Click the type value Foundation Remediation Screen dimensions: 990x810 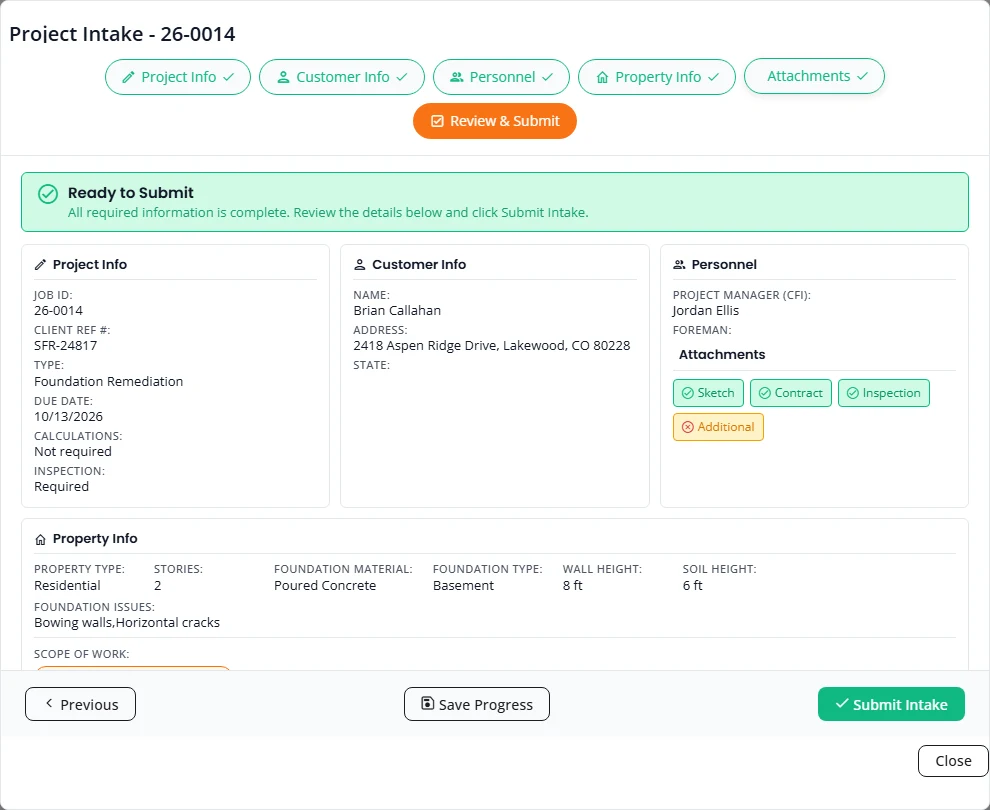point(109,381)
